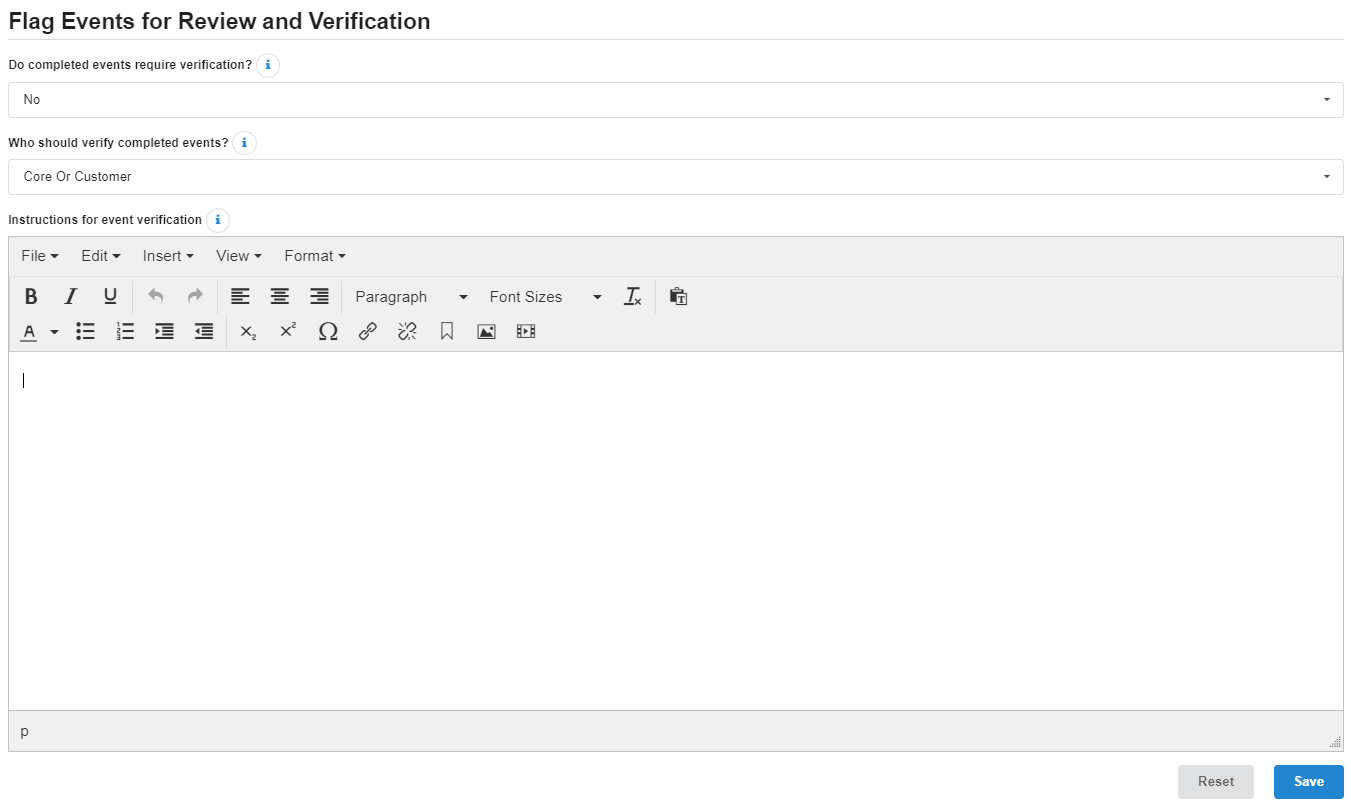1351x802 pixels.
Task: Toggle bold formatting in the editor
Action: 31,297
